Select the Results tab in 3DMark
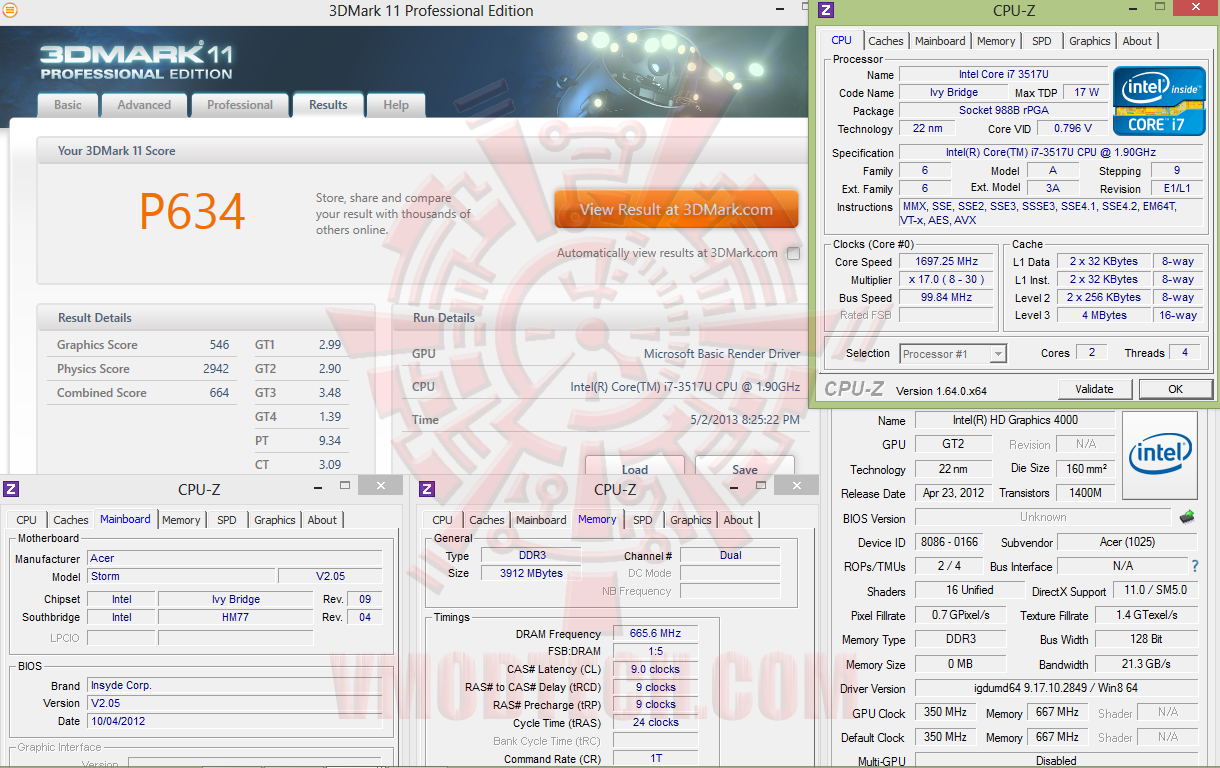 click(328, 105)
